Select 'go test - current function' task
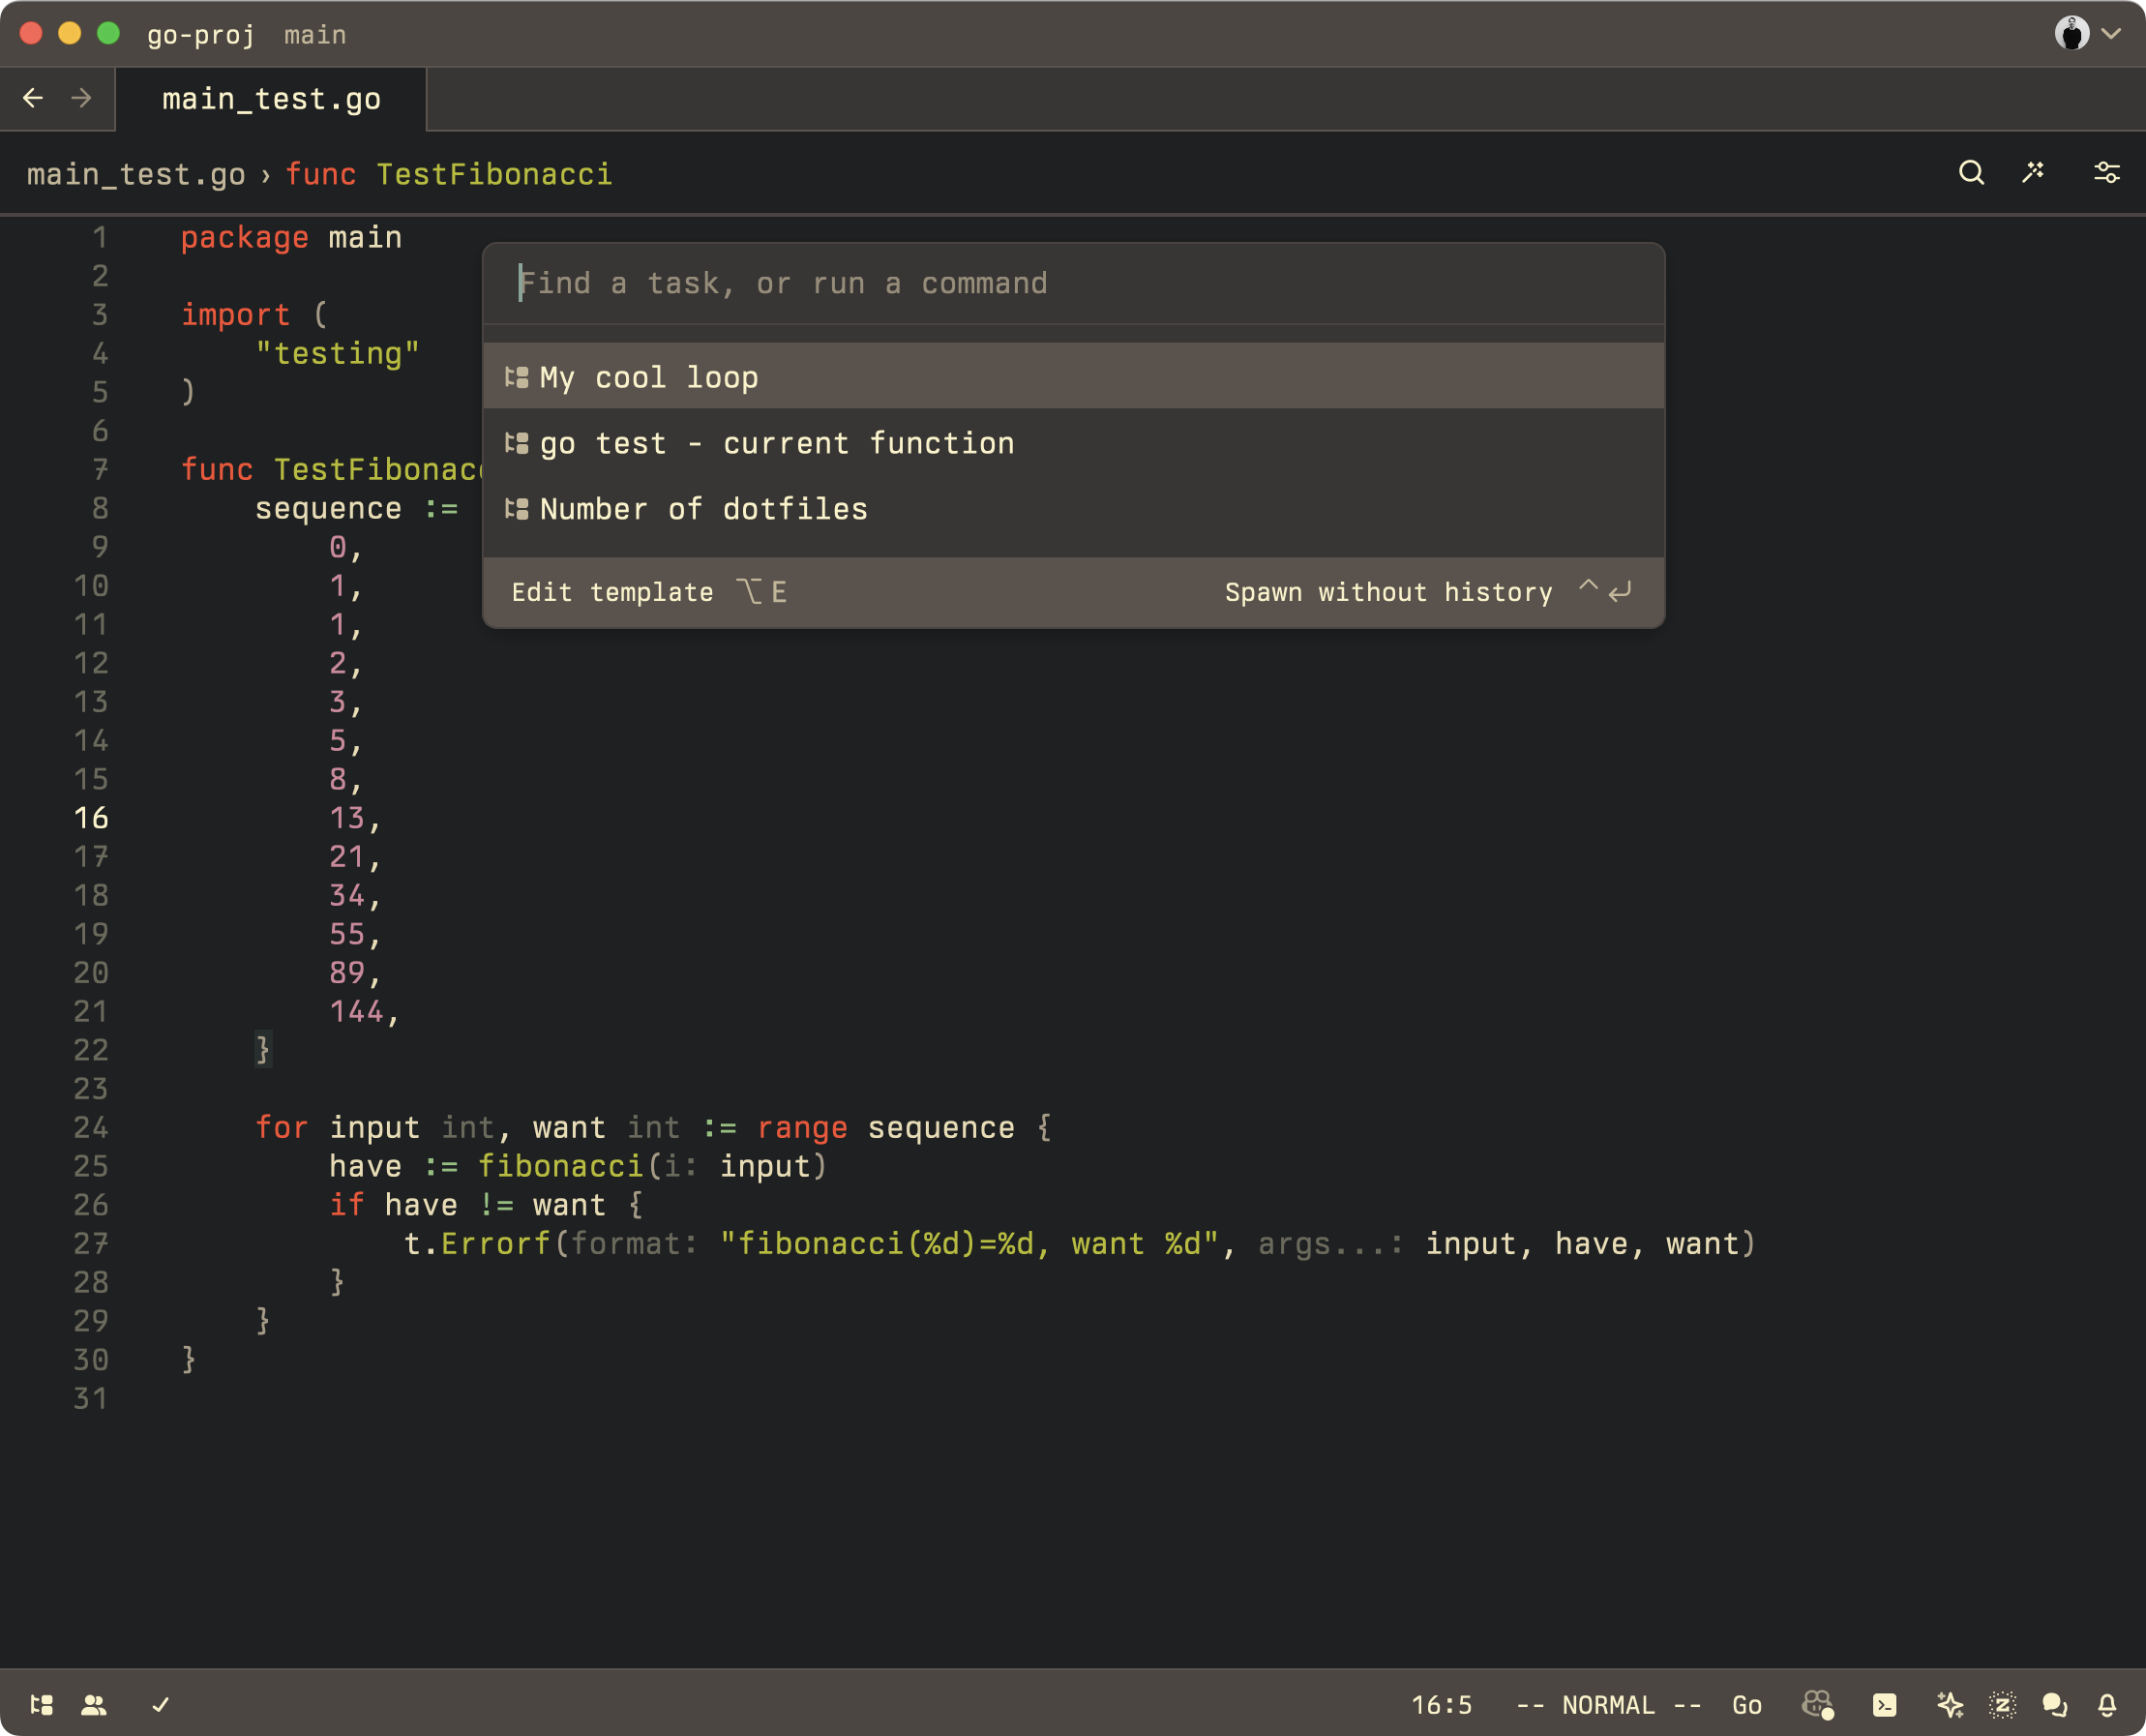 point(776,443)
